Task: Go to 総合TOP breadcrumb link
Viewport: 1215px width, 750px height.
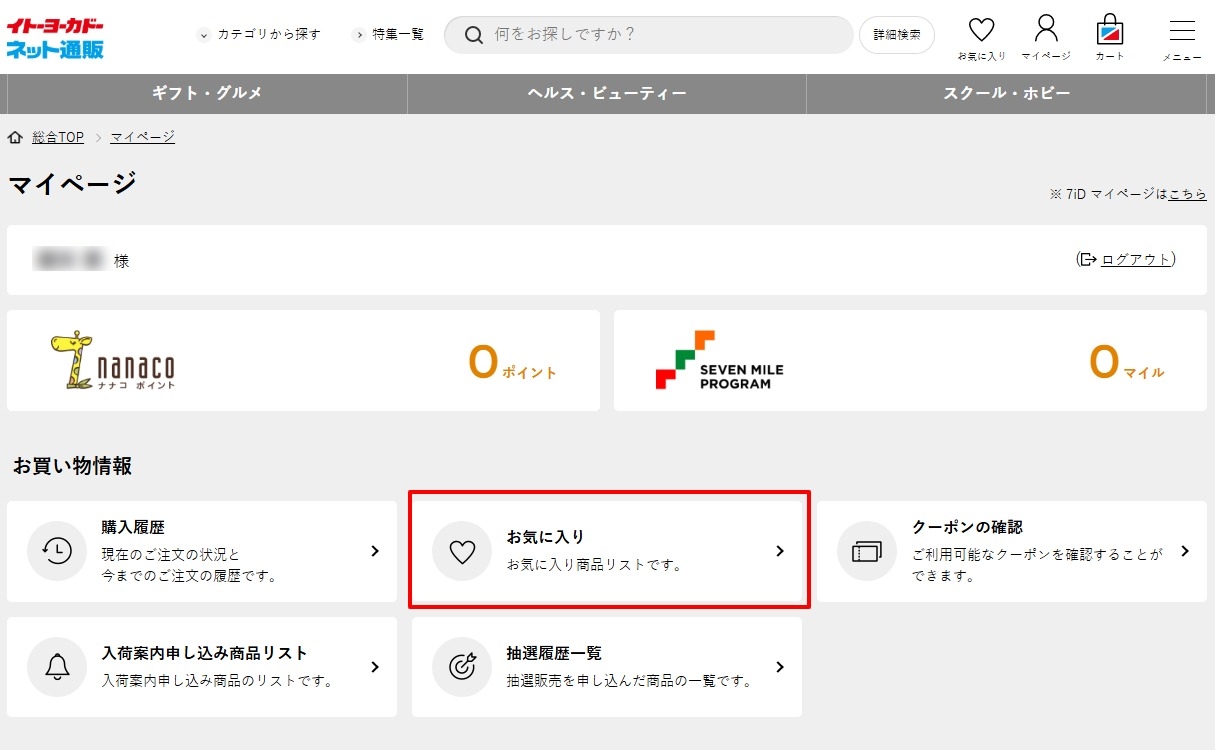Action: coord(58,137)
